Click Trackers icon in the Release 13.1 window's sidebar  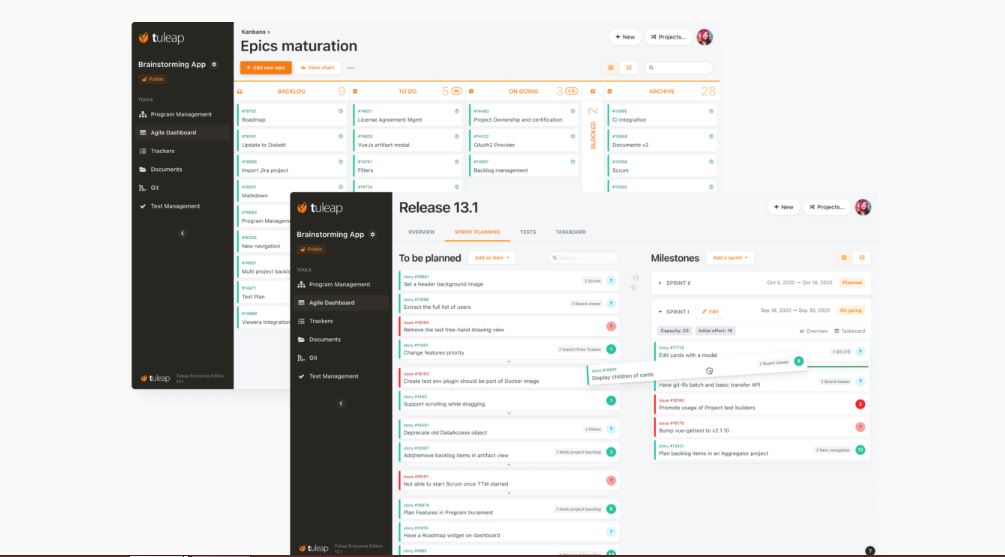(x=301, y=321)
